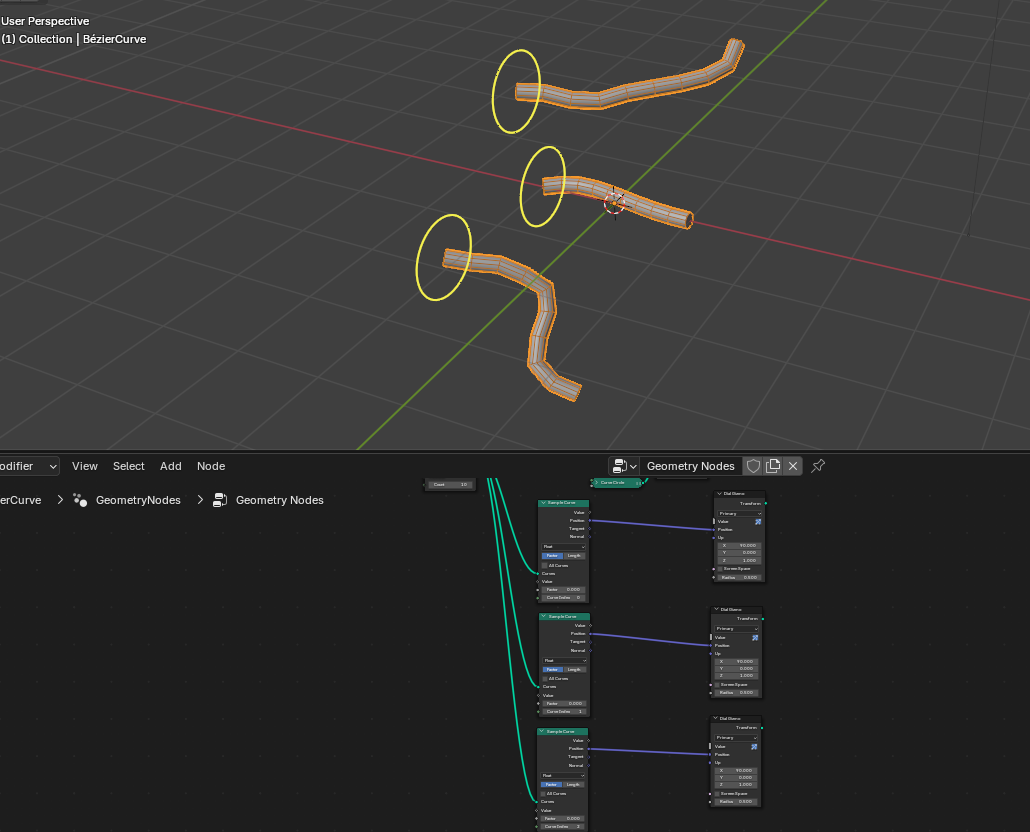Expand the collapsed Curve Circle node
The height and width of the screenshot is (832, 1030).
tap(596, 483)
